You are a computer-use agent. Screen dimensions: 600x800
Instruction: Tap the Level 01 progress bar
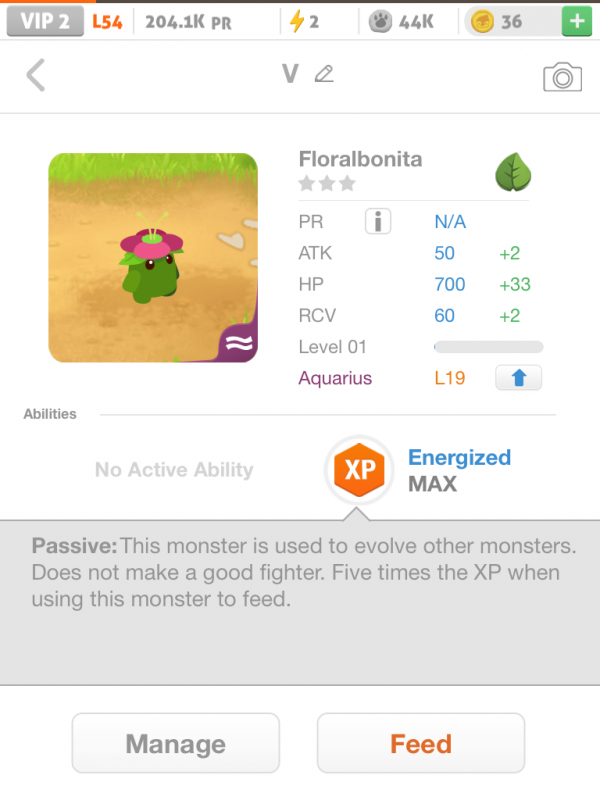coord(488,347)
